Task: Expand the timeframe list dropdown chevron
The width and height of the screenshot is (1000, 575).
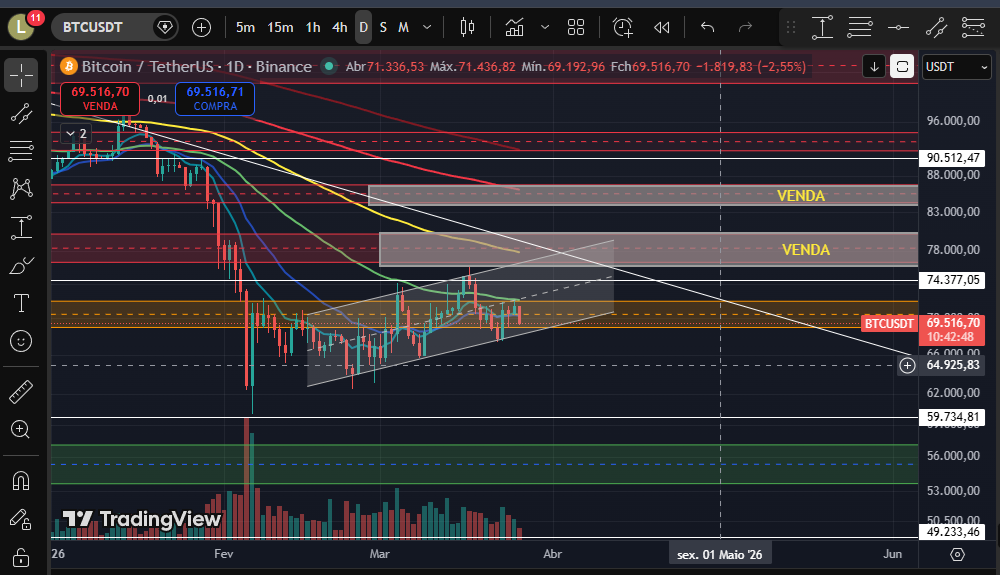Action: pos(427,27)
